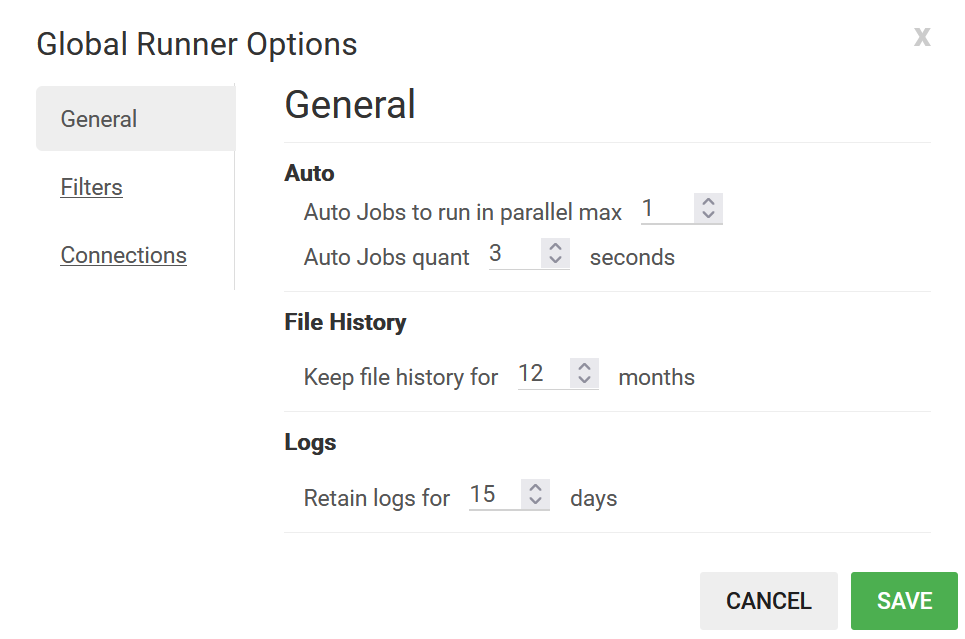Select the Auto Jobs quant input field
Screen dimensions: 965x639
[510, 253]
